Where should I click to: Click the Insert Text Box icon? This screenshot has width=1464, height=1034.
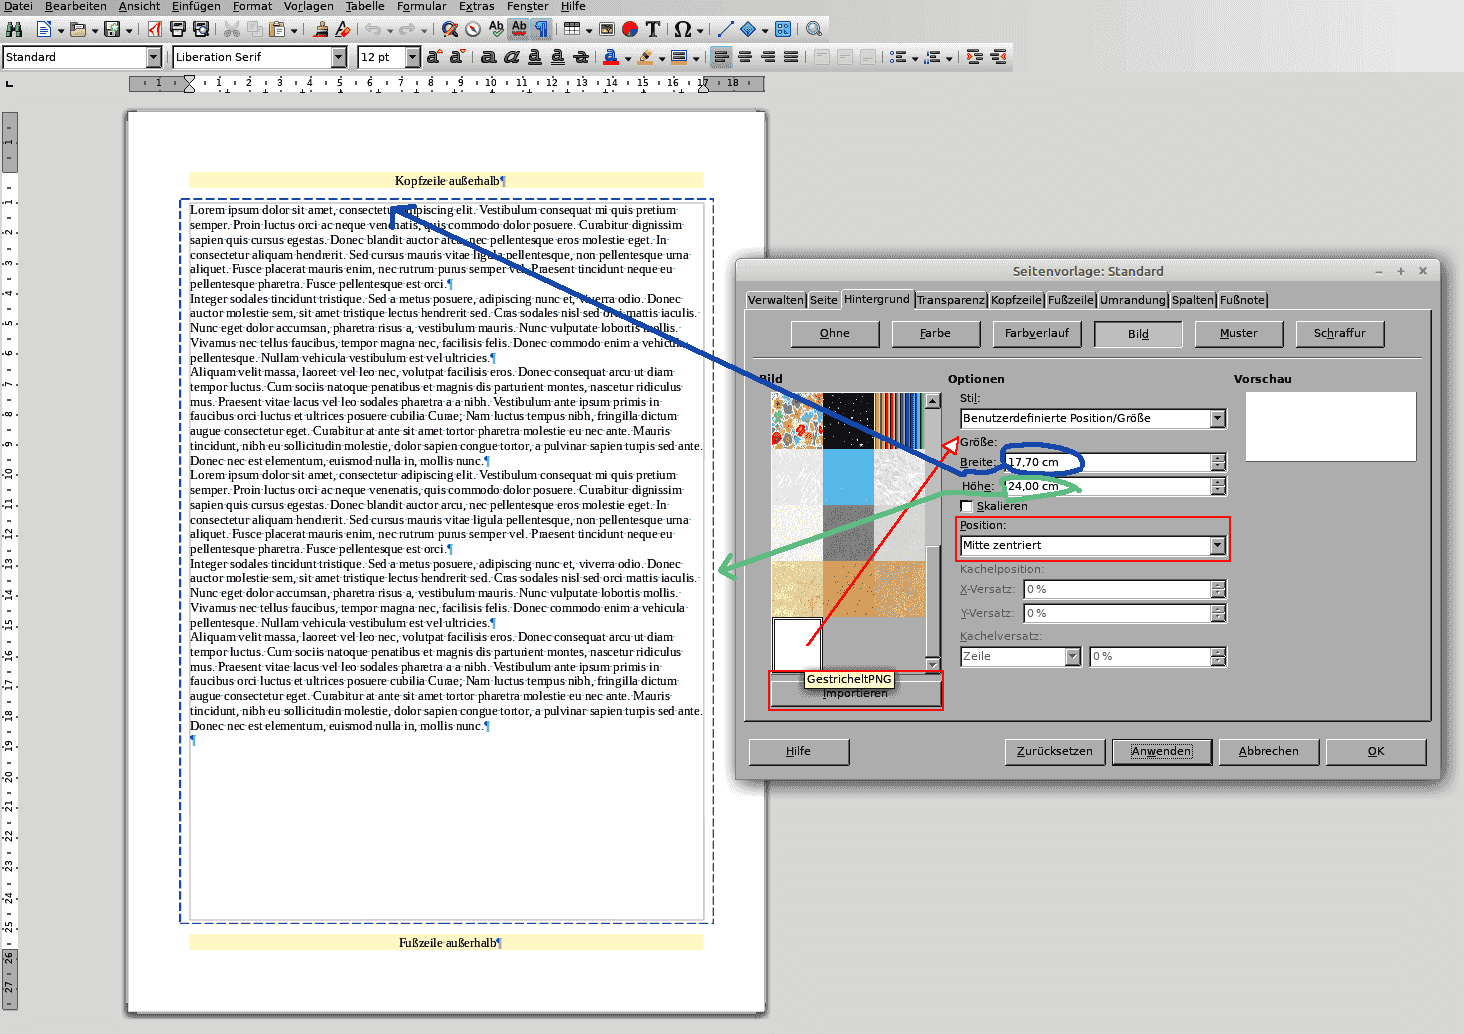tap(653, 30)
